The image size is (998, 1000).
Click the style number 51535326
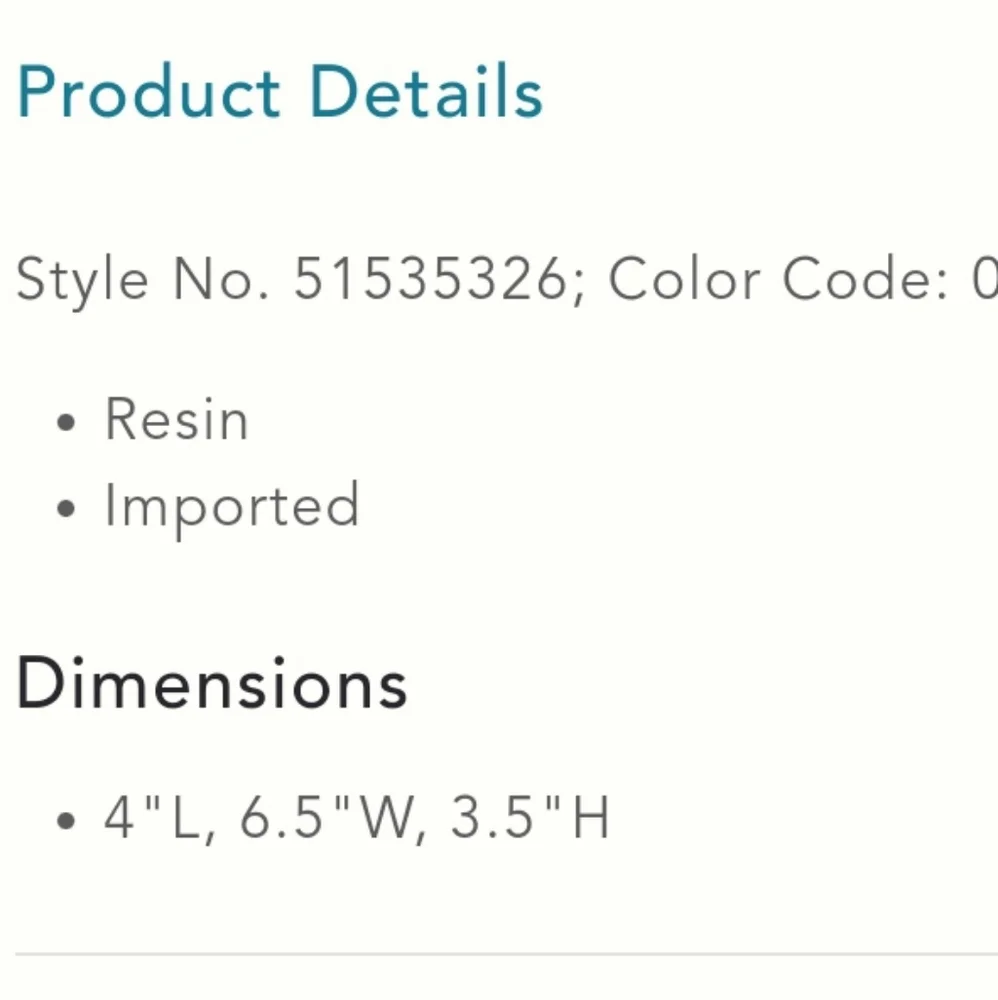point(430,279)
